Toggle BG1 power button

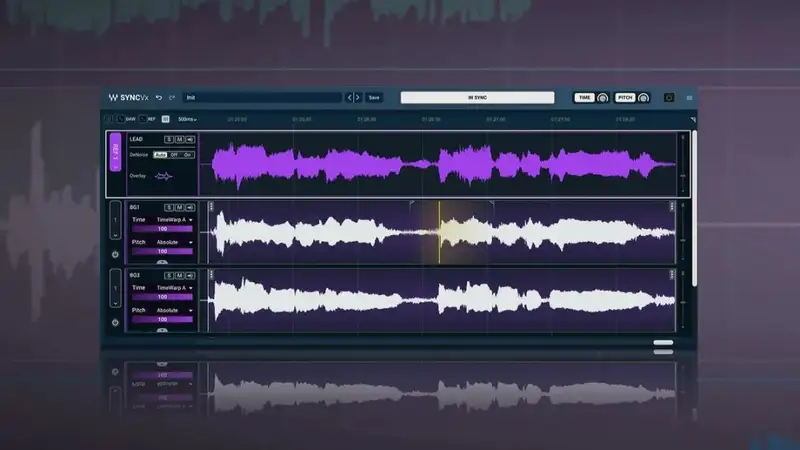115,255
